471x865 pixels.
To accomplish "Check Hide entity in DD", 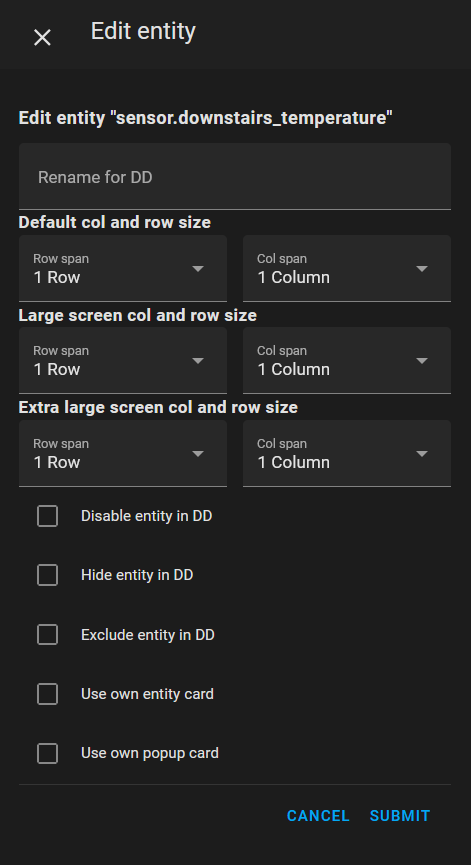I will (x=47, y=575).
